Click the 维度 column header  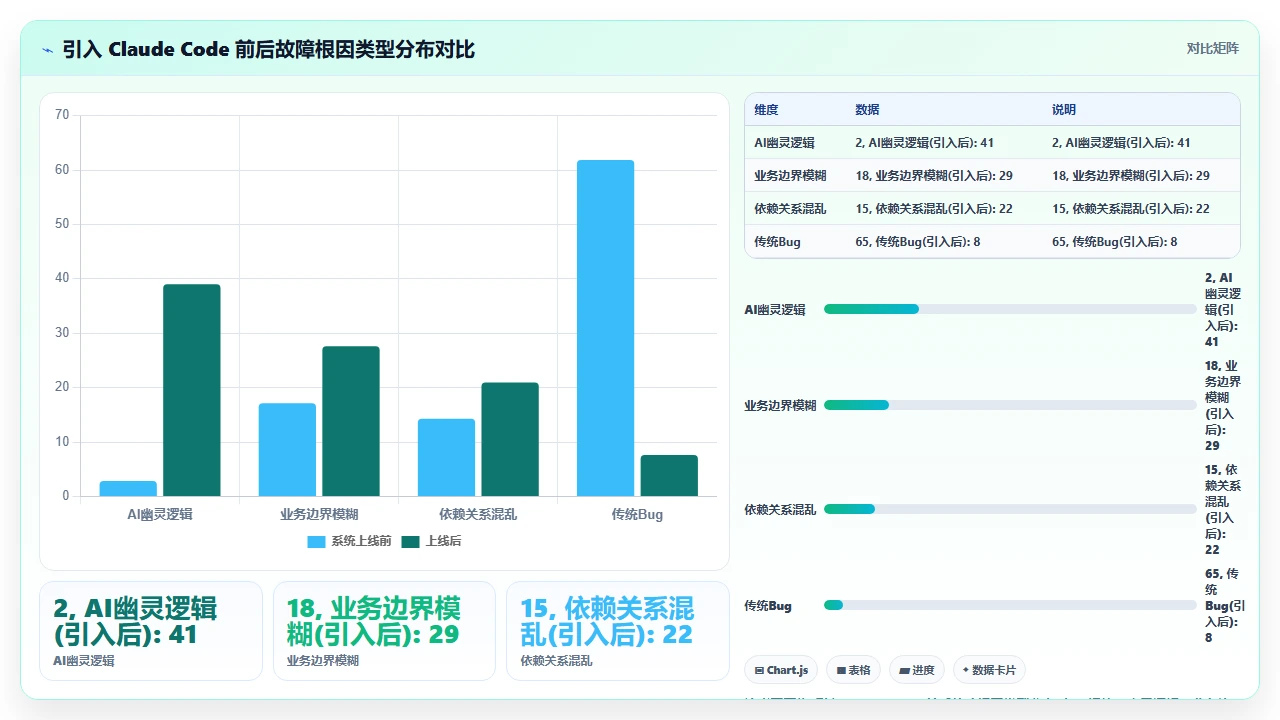tap(766, 110)
